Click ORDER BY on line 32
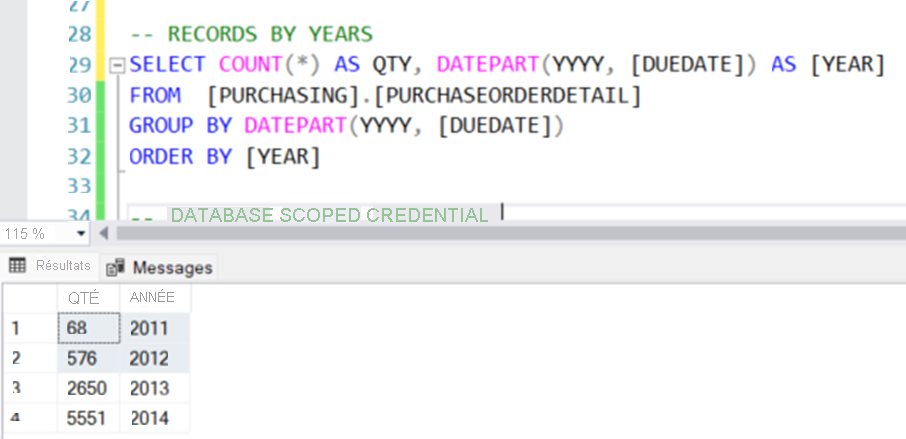The height and width of the screenshot is (439, 906). click(x=180, y=156)
